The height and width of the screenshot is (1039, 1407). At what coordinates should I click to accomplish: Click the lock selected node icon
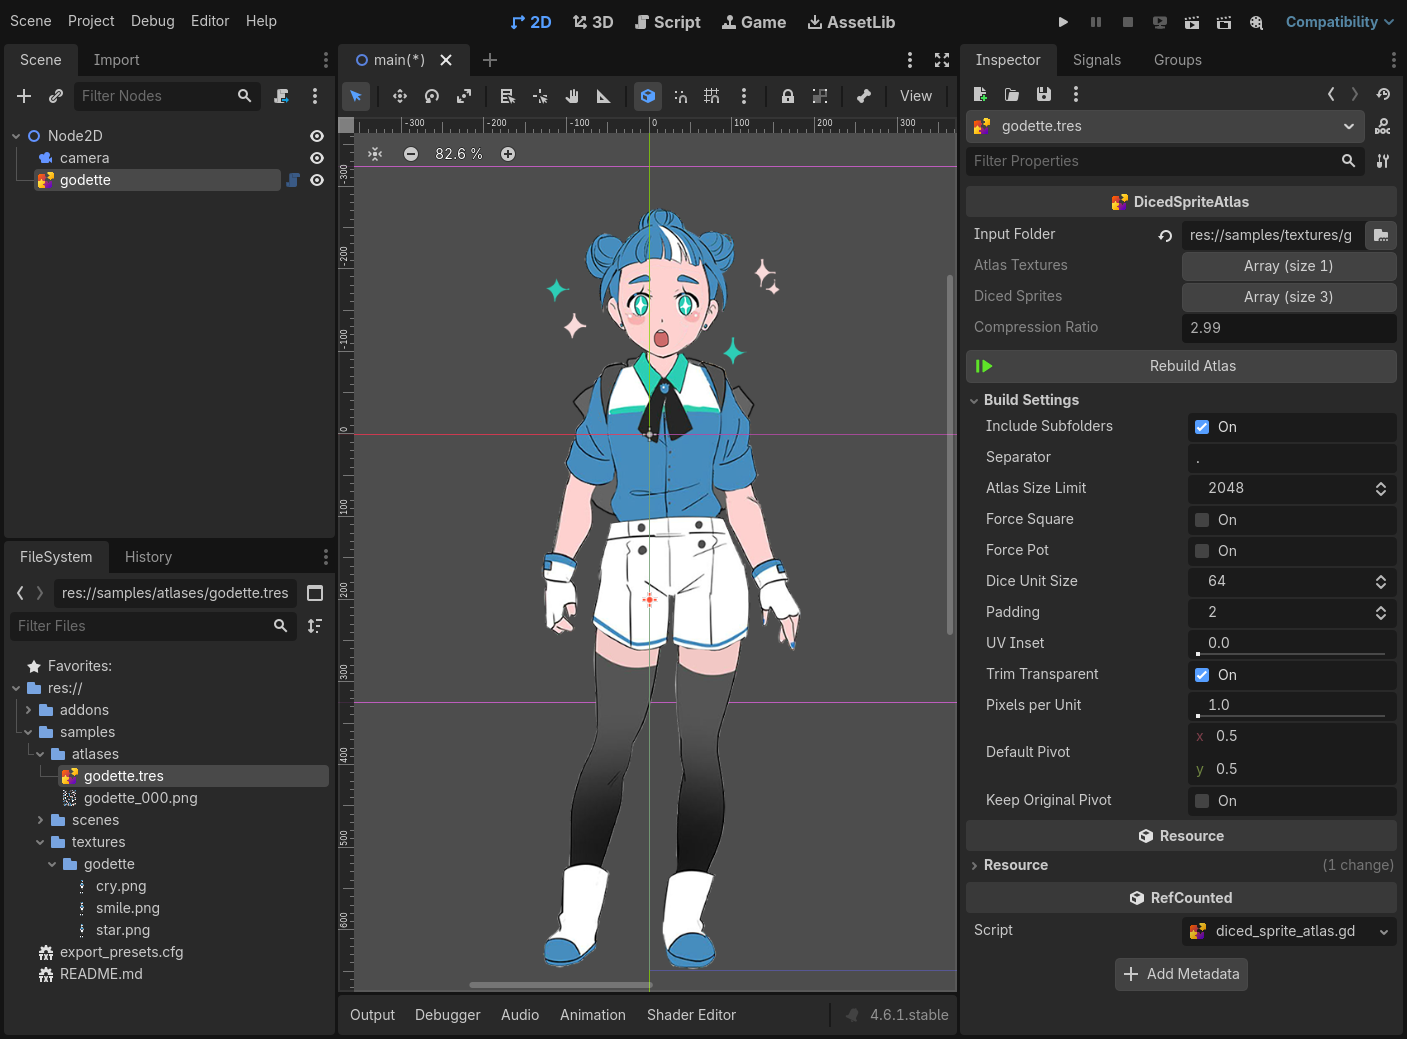[x=788, y=96]
